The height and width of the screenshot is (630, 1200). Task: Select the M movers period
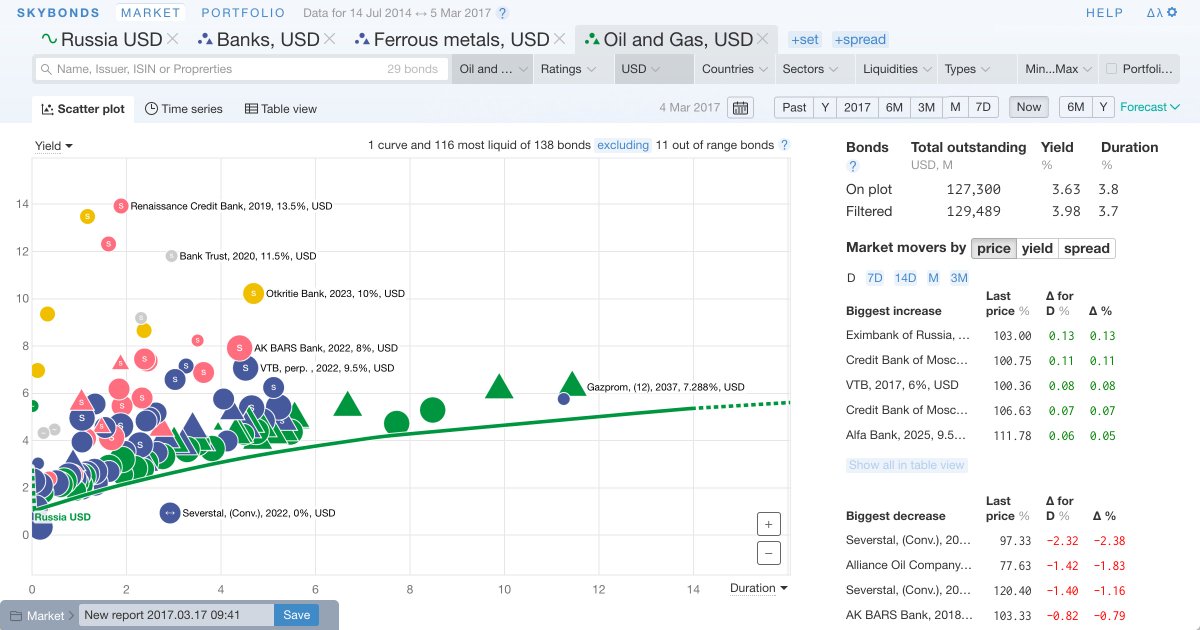933,278
